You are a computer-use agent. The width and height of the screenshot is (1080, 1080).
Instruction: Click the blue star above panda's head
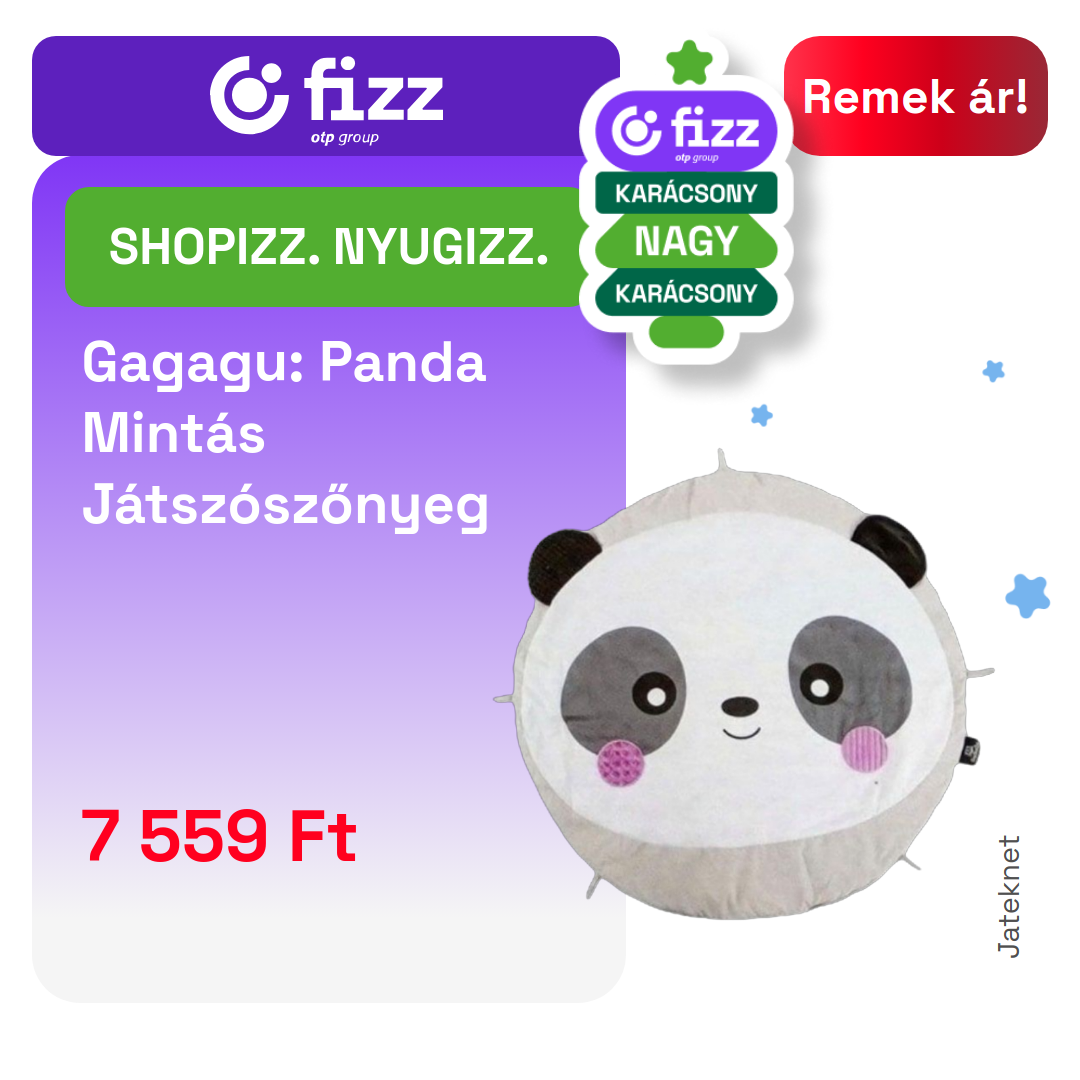click(x=761, y=415)
